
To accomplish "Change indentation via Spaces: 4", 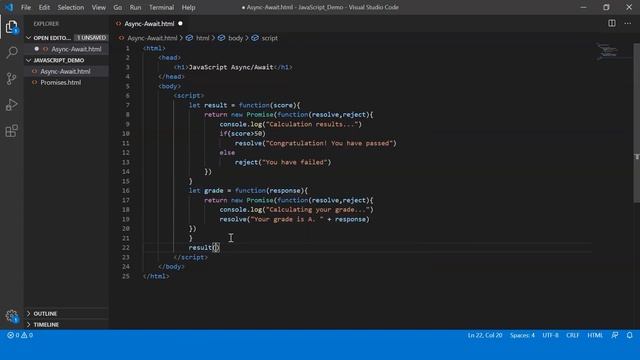I will (522, 335).
